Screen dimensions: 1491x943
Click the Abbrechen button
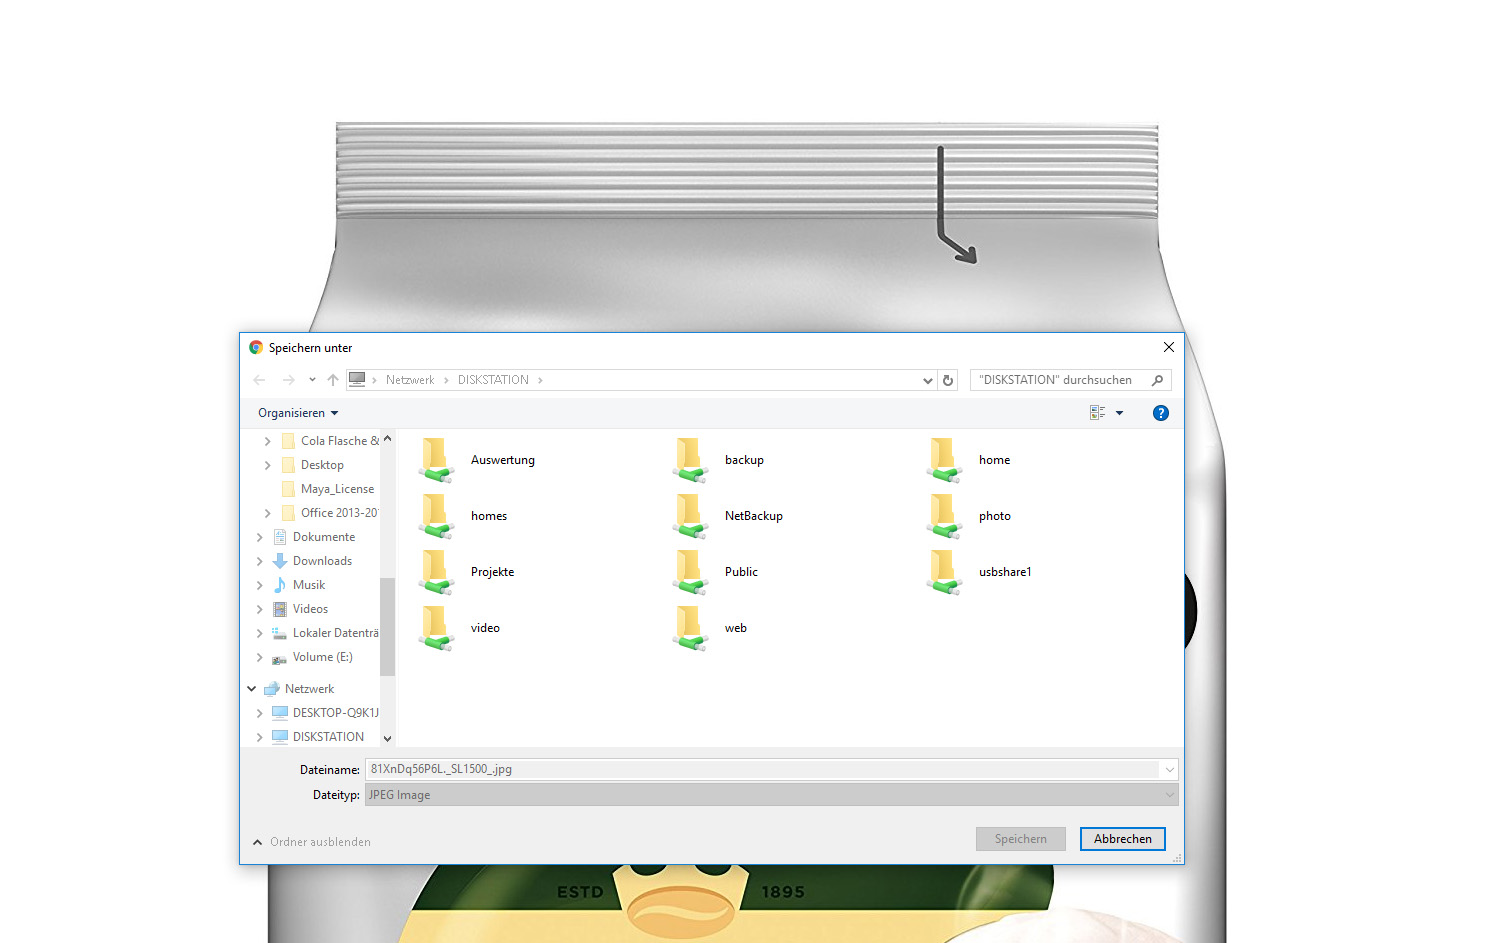pos(1123,839)
